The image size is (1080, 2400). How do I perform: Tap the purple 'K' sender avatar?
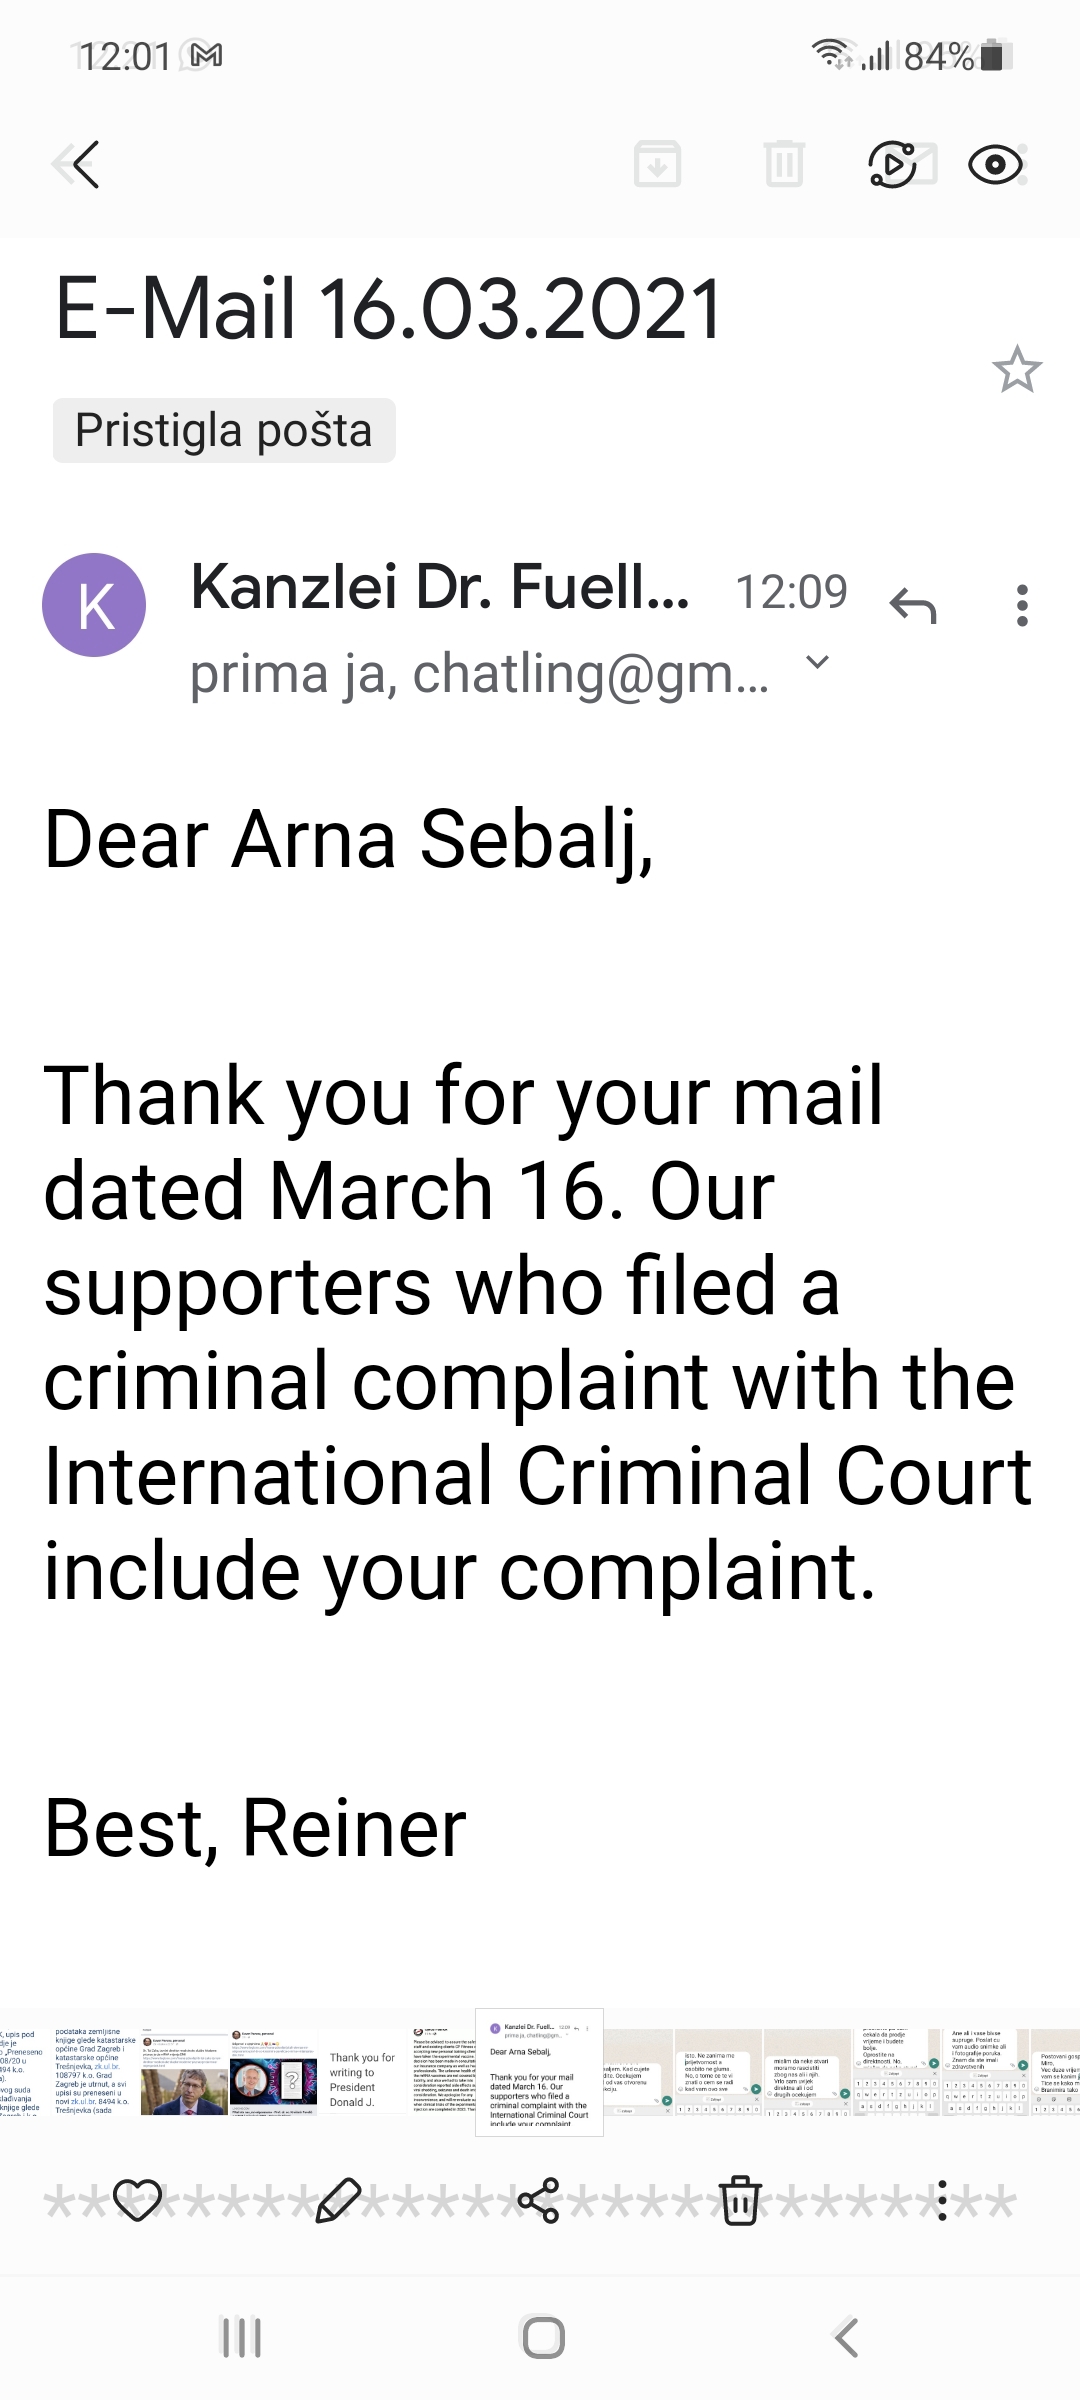(94, 605)
